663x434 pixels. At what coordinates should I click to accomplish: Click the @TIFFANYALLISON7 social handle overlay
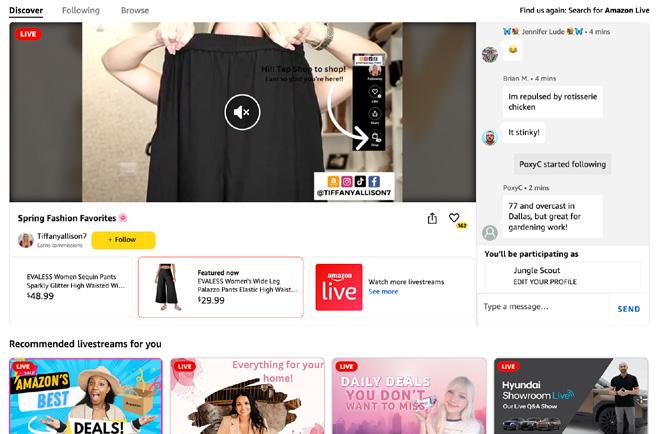(354, 193)
